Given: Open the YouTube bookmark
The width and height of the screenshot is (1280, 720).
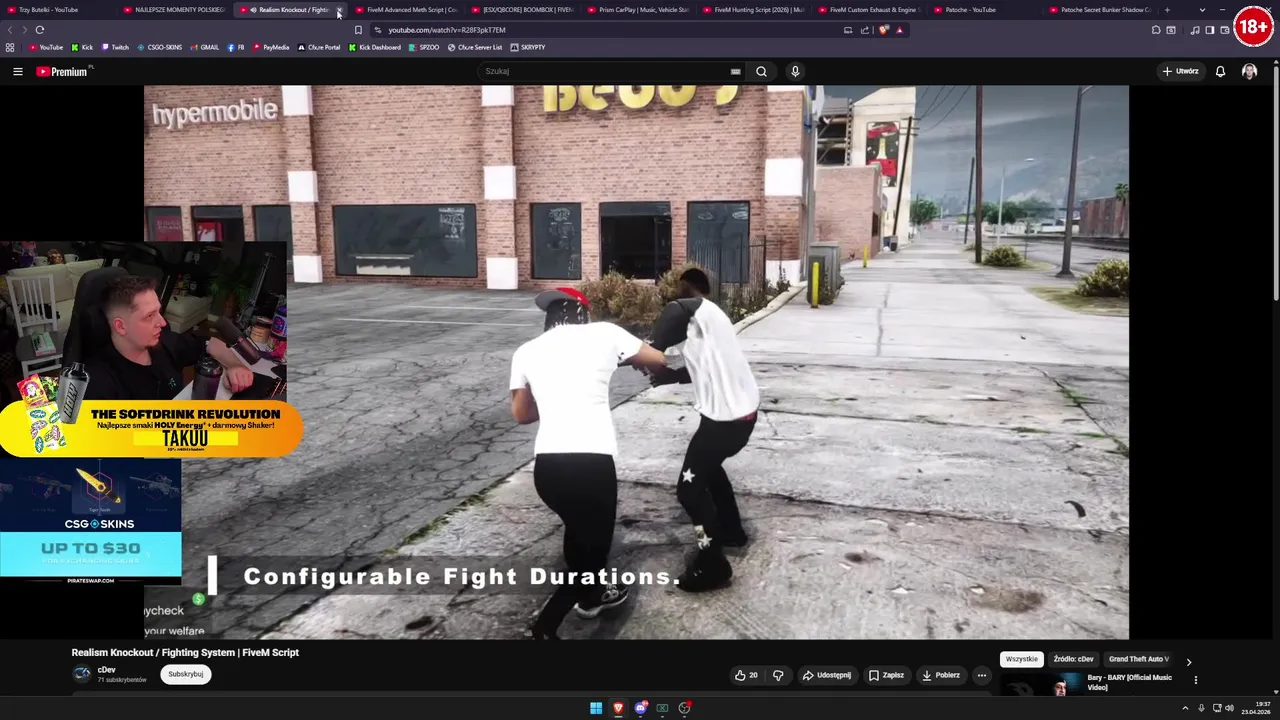Looking at the screenshot, I should tap(46, 47).
